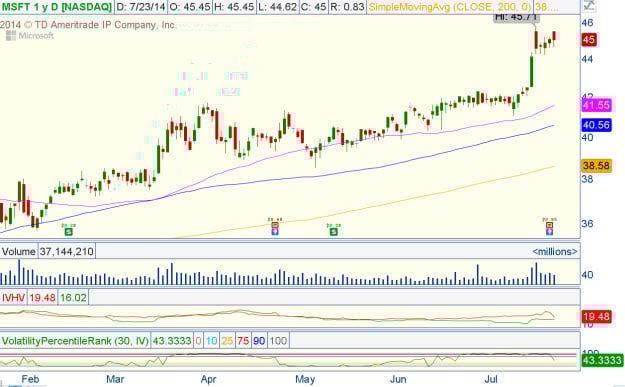Open the SimpleMovingAvg (CLOSE, 200, 0) study label
Screen dimensions: 625x387
pos(450,7)
